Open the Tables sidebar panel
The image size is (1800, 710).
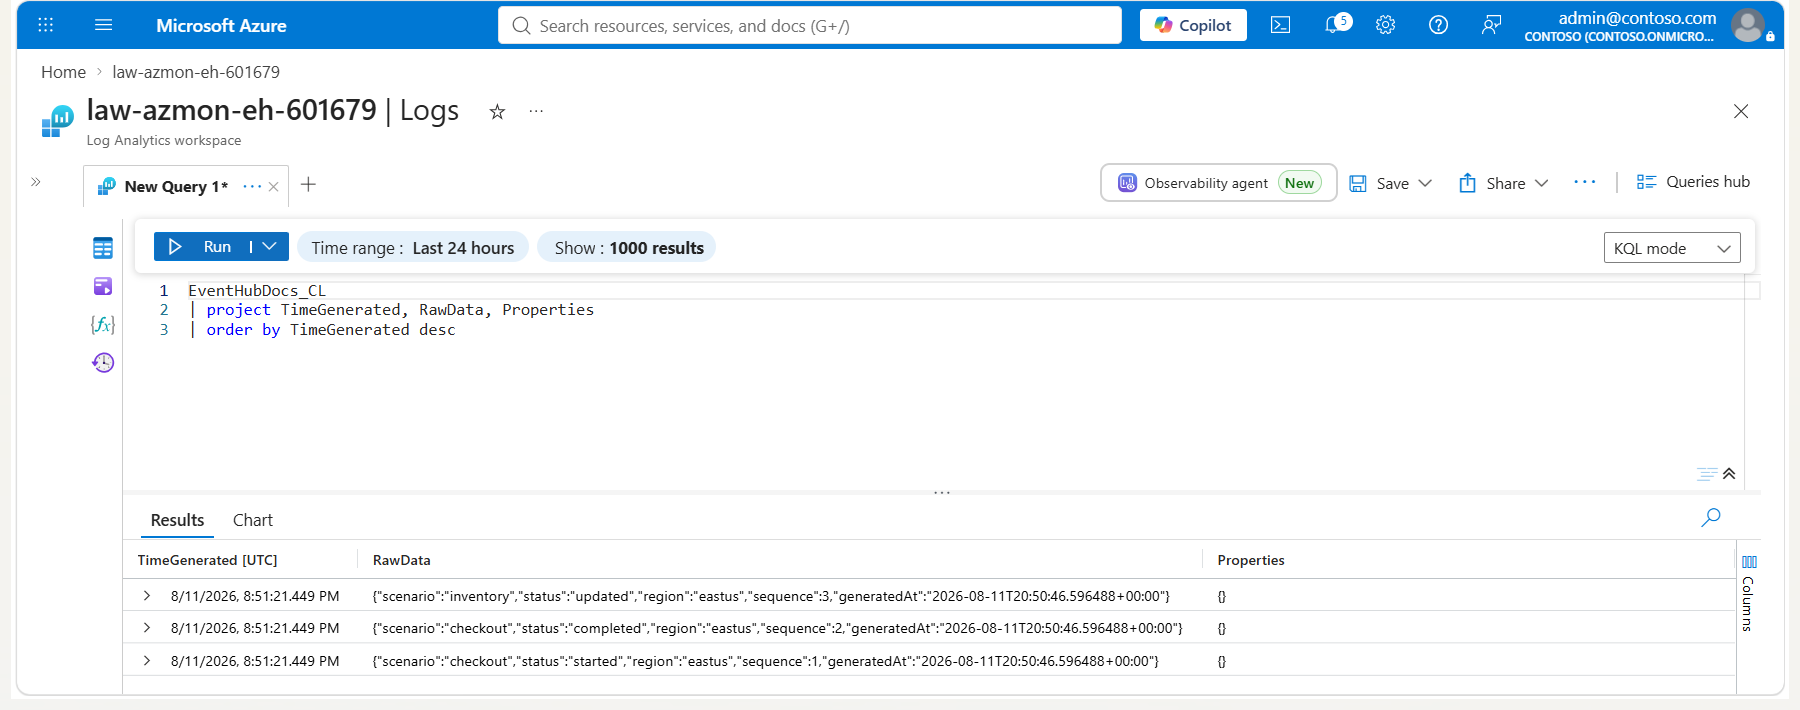click(103, 248)
